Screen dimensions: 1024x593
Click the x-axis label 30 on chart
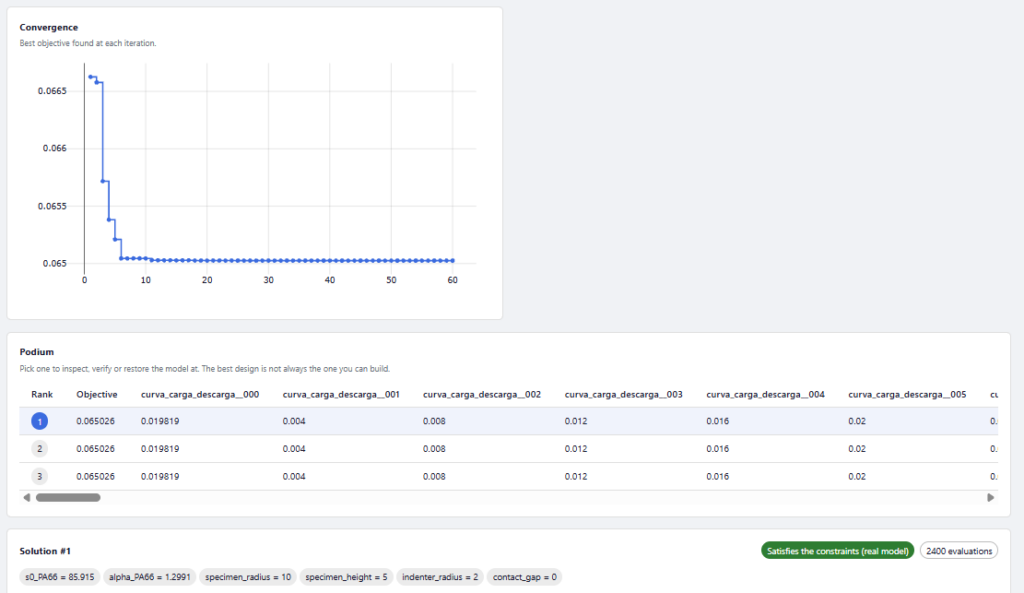[x=268, y=280]
